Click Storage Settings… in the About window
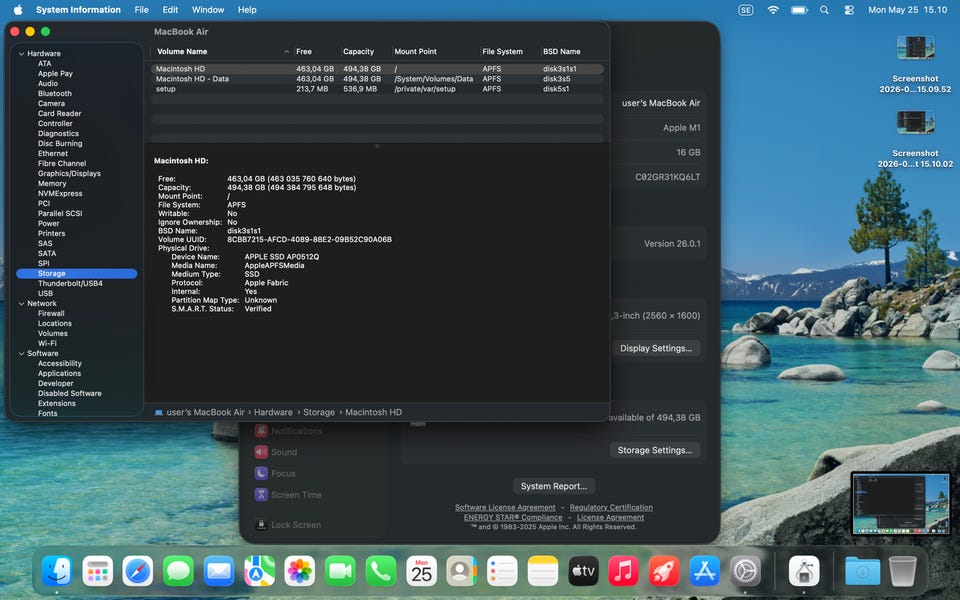The image size is (960, 600). click(654, 450)
